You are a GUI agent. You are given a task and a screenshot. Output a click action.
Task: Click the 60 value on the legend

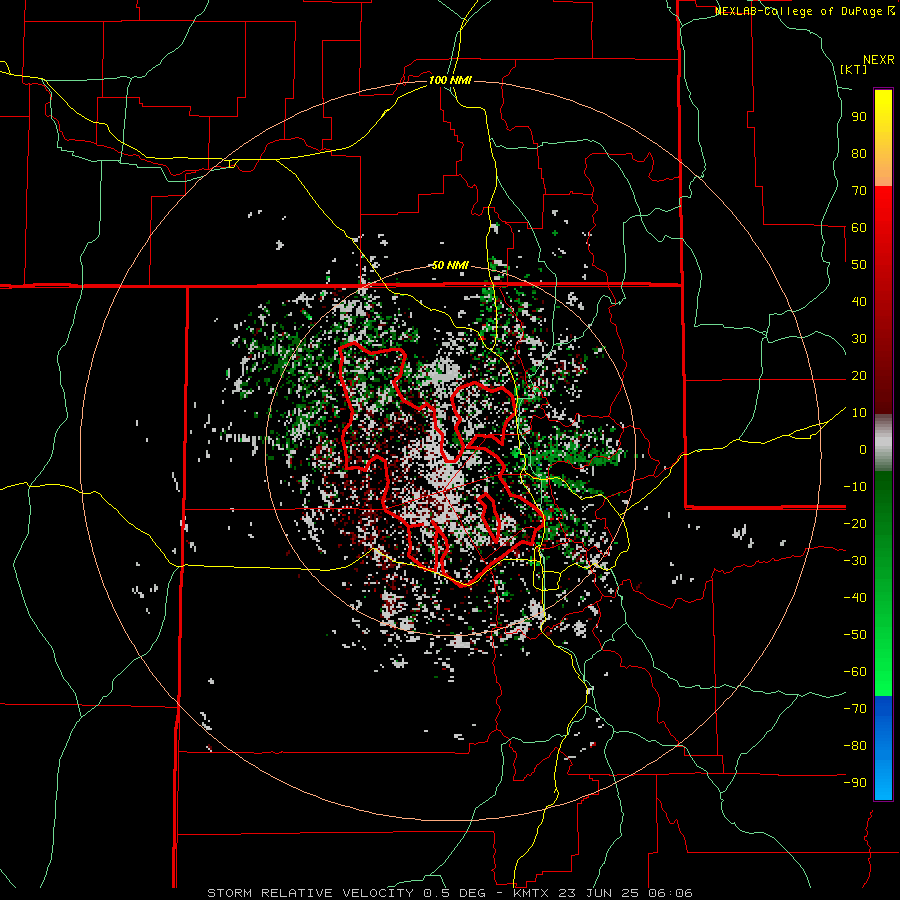click(x=859, y=228)
